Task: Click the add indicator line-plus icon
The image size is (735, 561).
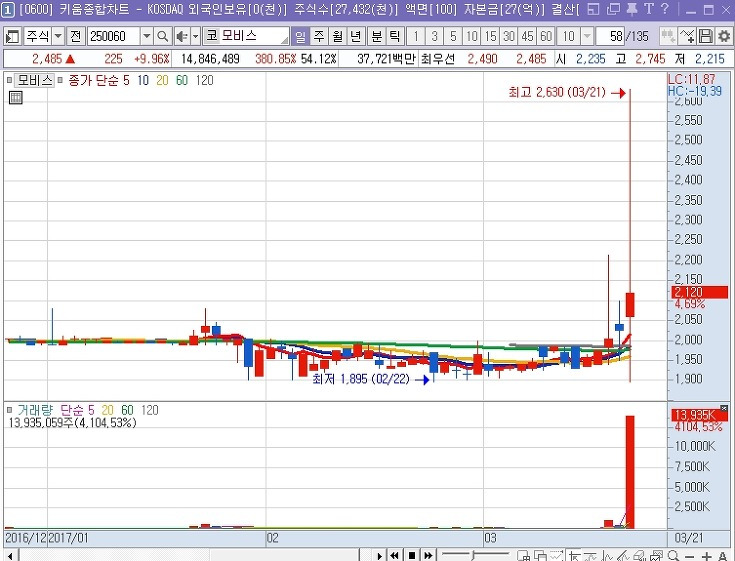Action: click(x=687, y=36)
